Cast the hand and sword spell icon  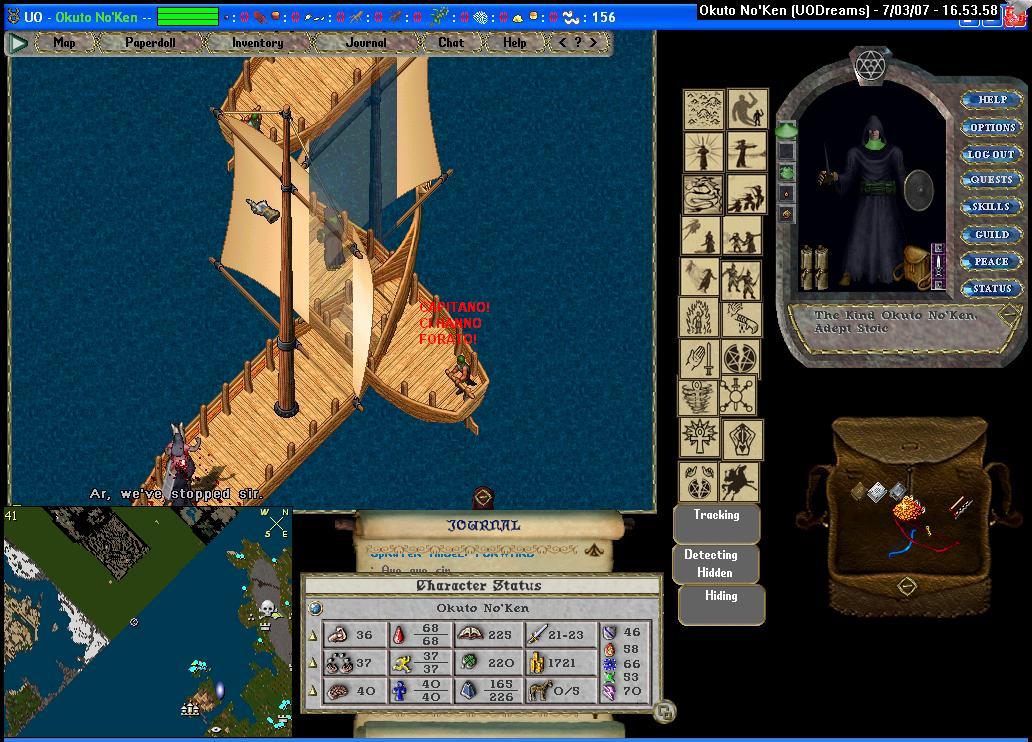(700, 358)
